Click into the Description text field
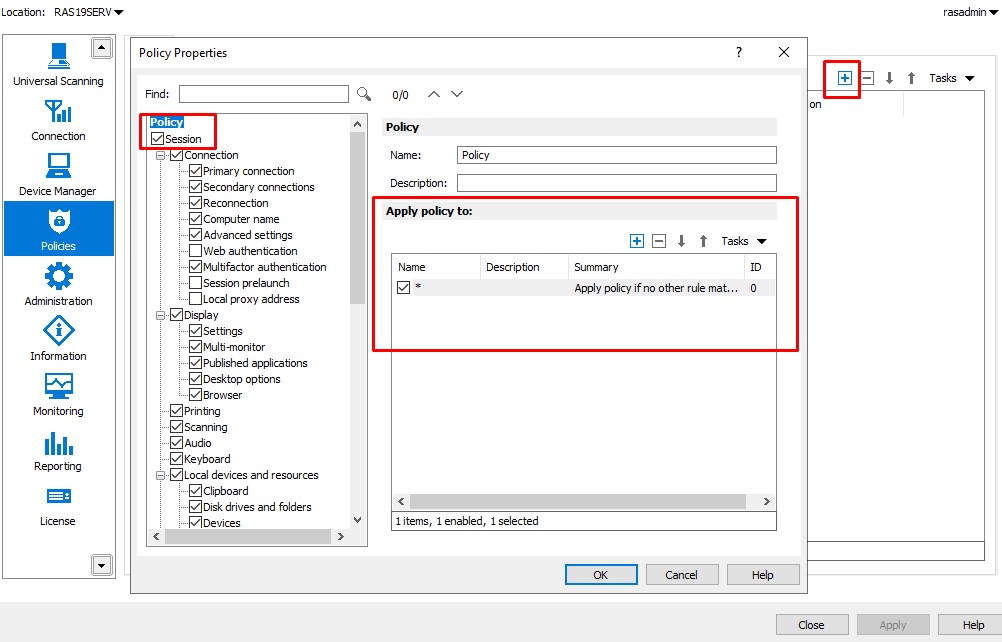Image resolution: width=1002 pixels, height=642 pixels. (616, 183)
